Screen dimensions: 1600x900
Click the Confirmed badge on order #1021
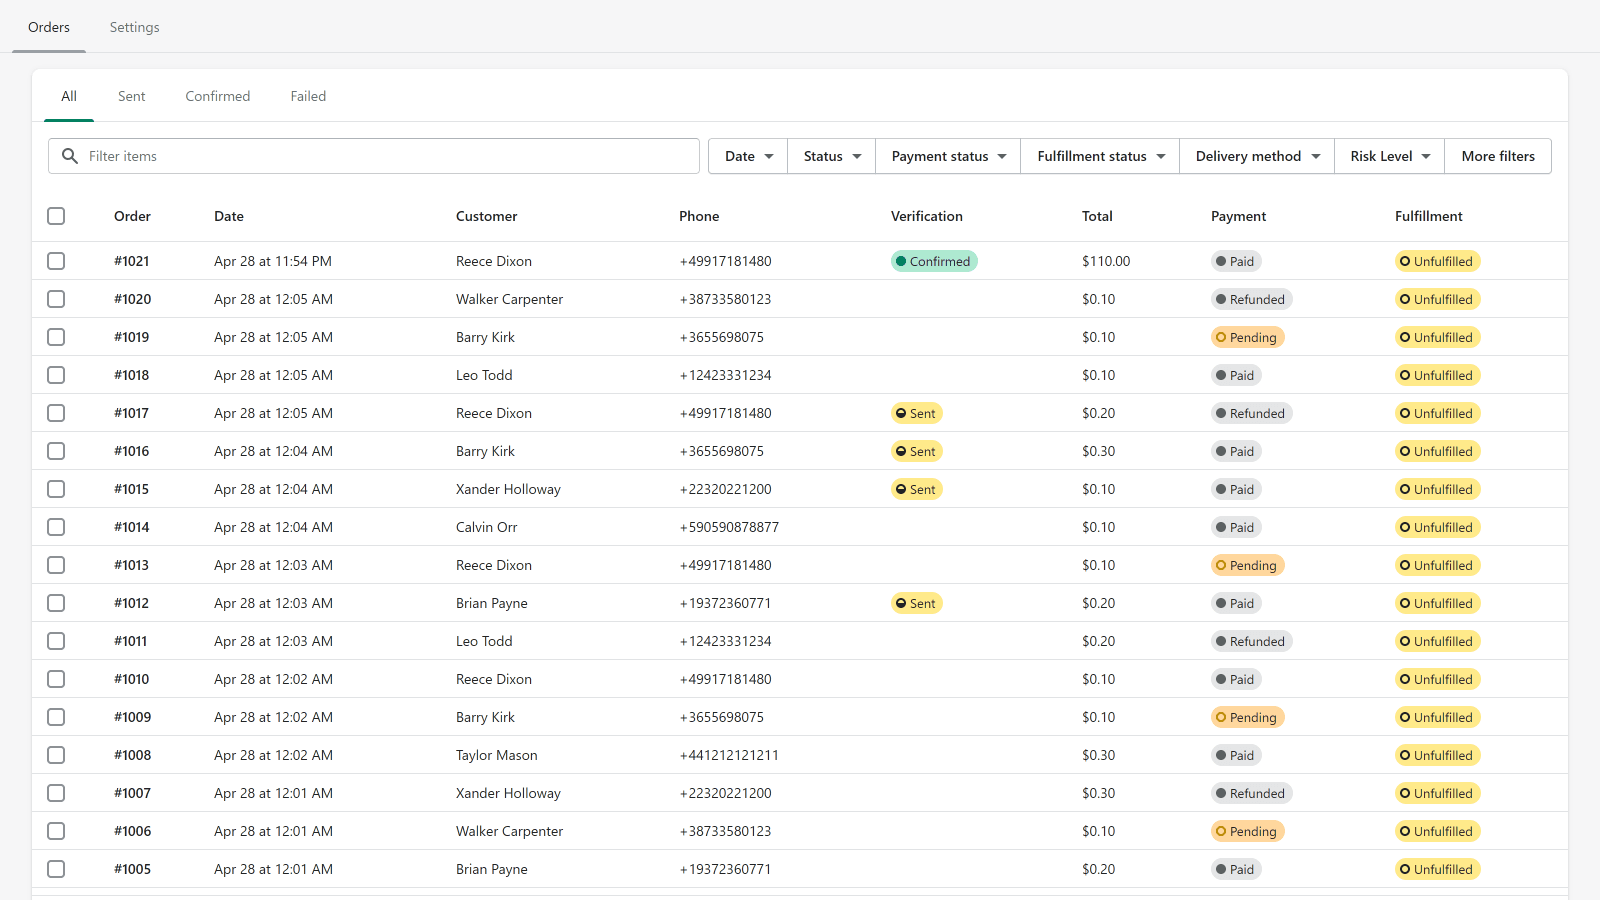click(x=933, y=261)
